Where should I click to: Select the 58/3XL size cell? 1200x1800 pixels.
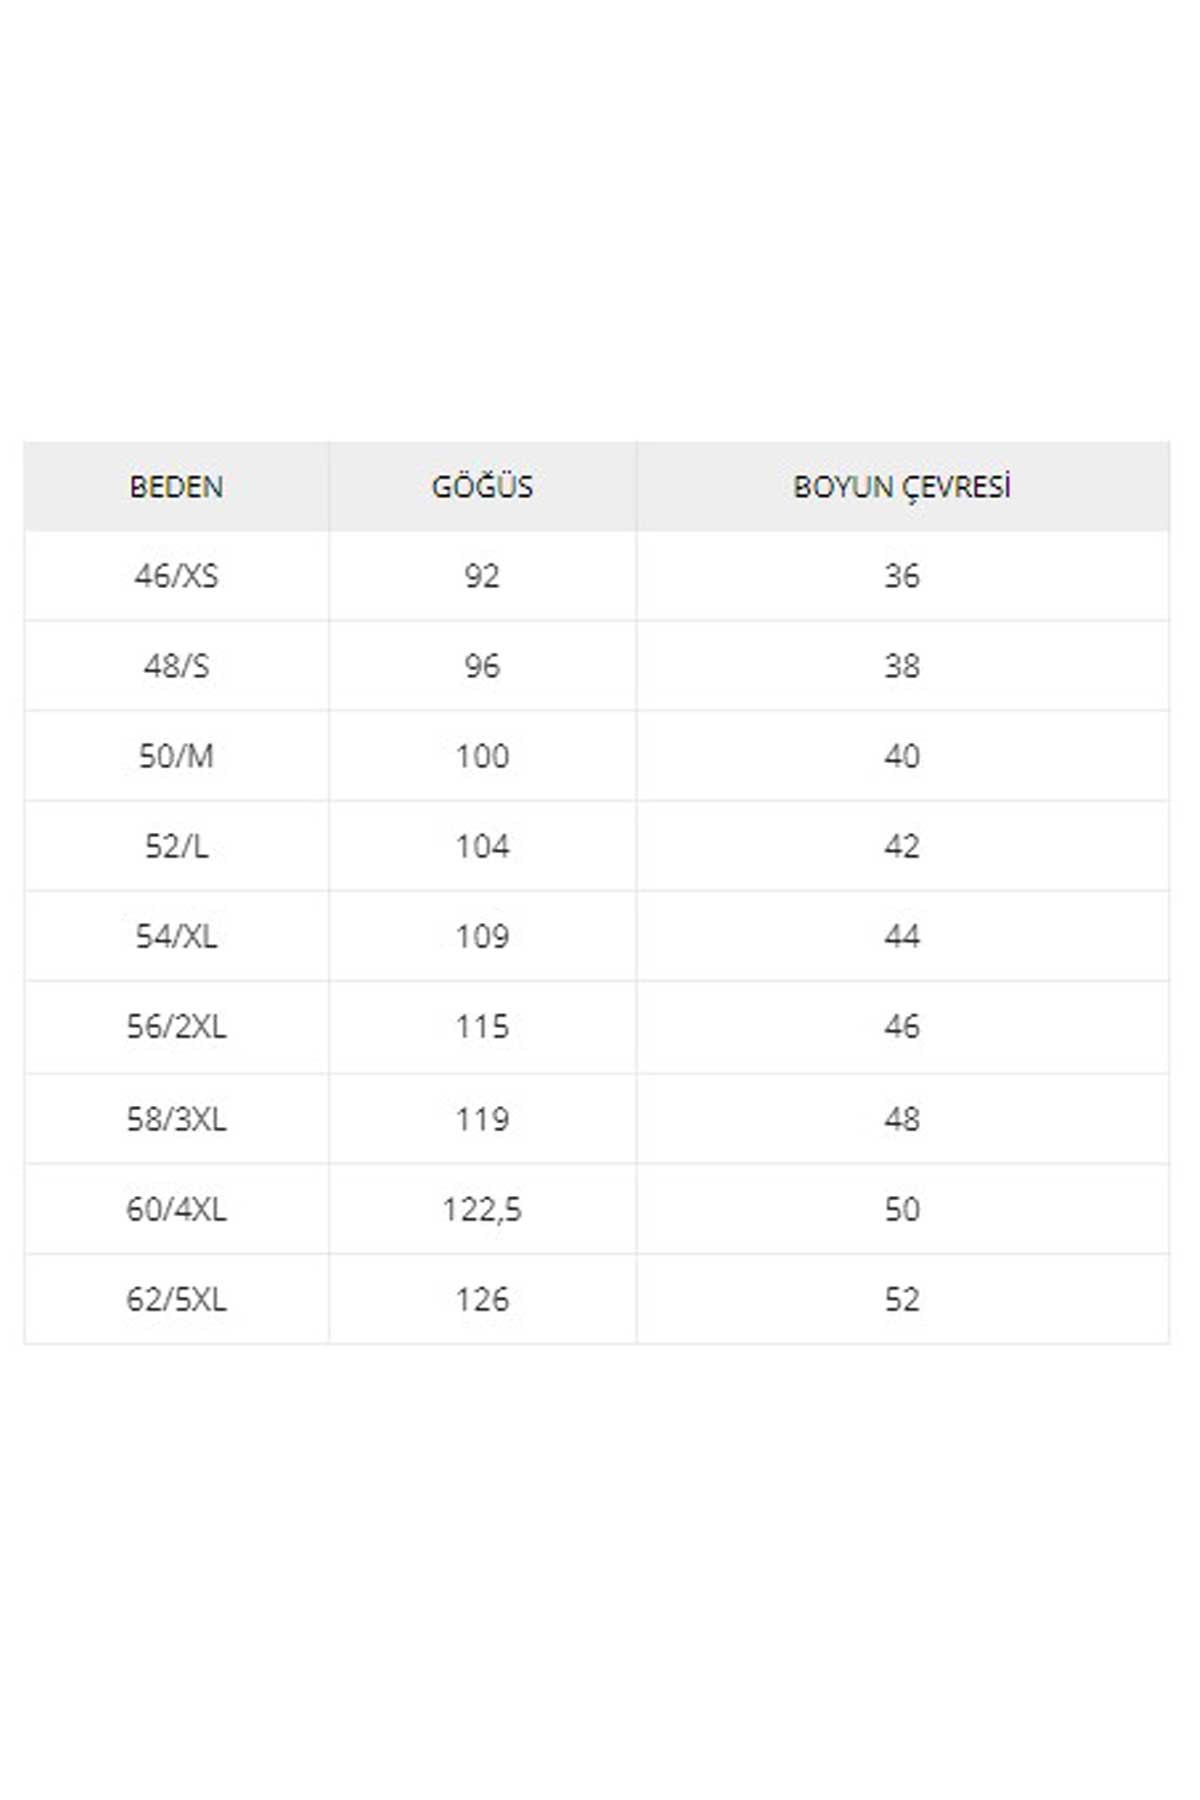click(176, 1119)
